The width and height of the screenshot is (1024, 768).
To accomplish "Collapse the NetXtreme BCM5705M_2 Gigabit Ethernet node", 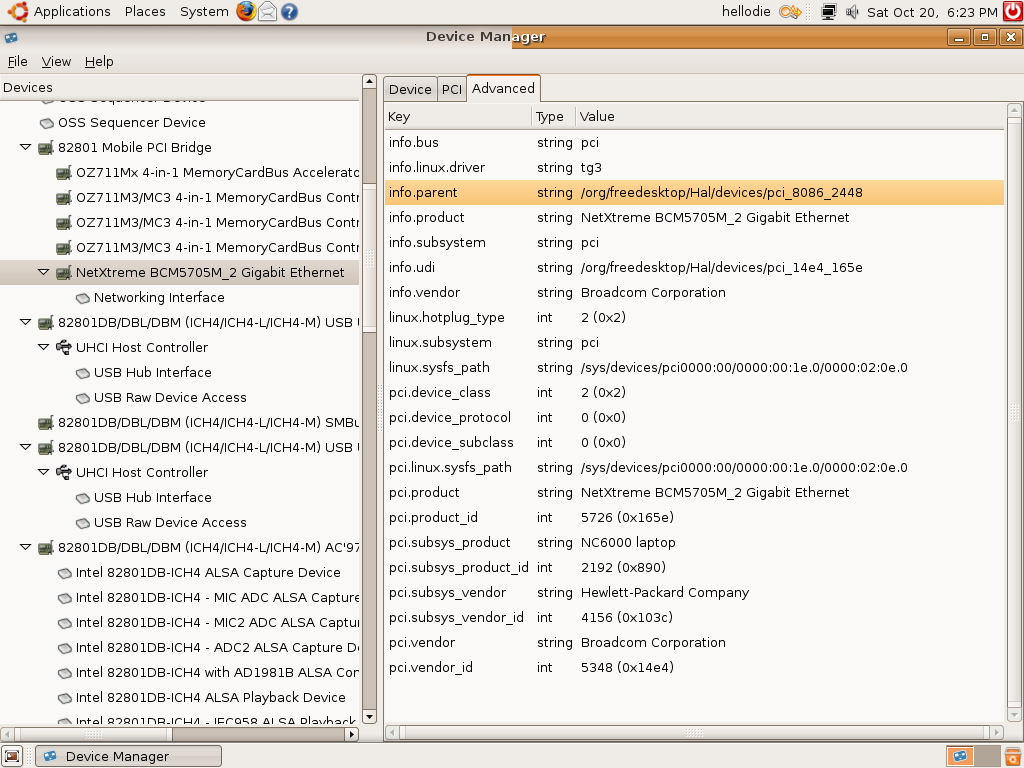I will click(44, 272).
